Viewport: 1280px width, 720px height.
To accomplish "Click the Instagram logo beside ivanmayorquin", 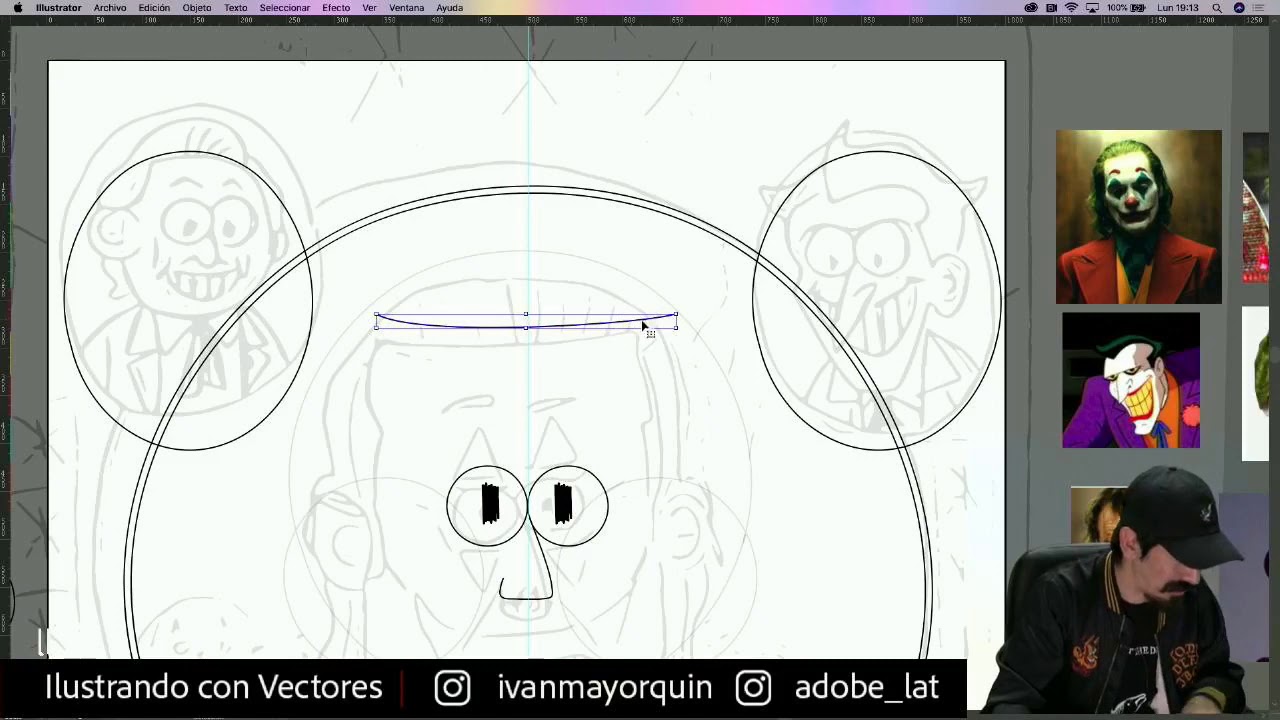I will click(x=452, y=687).
